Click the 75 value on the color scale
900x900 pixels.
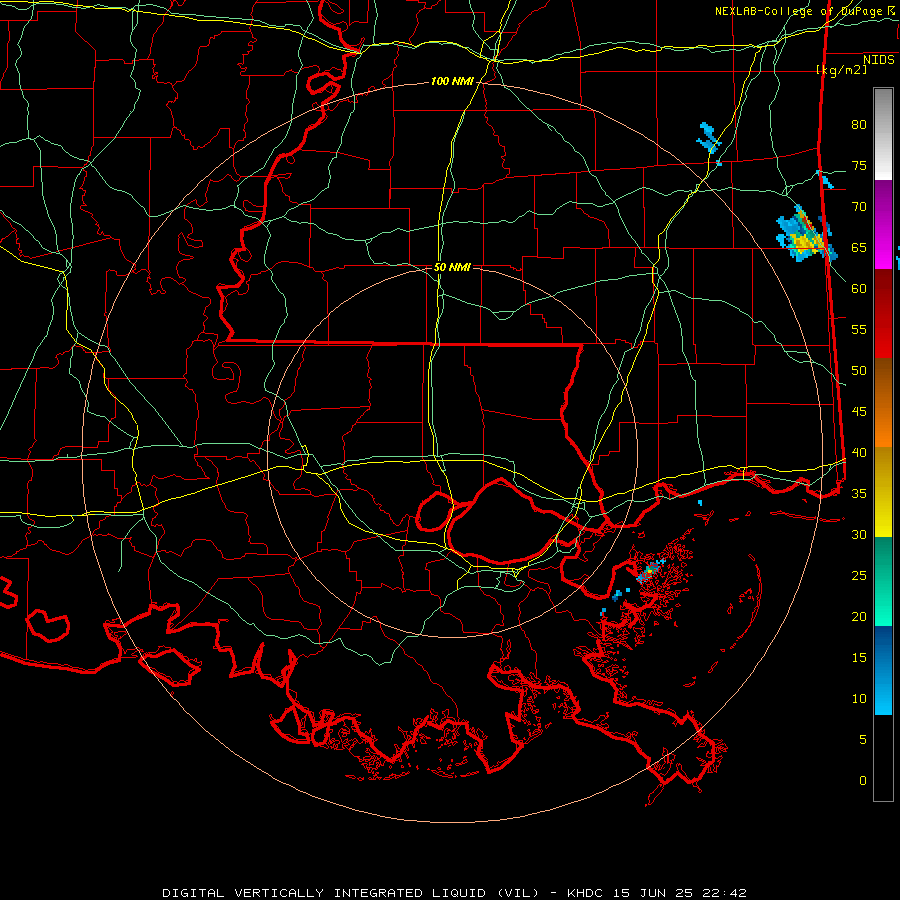[859, 165]
